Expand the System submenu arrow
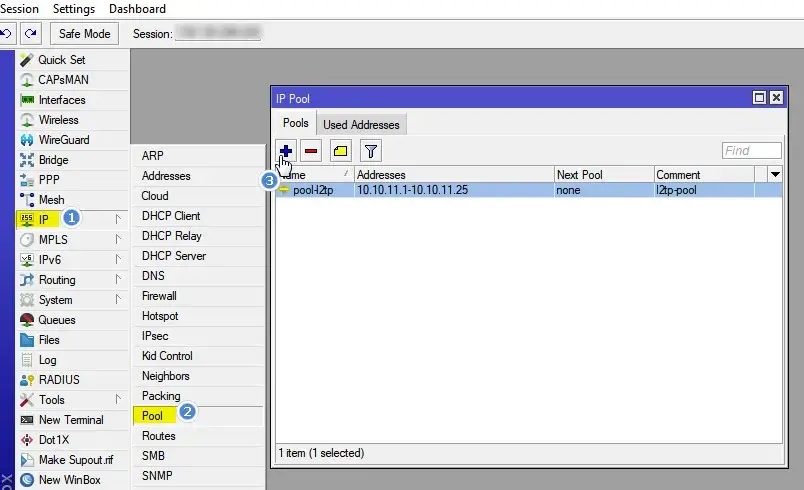The image size is (804, 490). pyautogui.click(x=118, y=299)
